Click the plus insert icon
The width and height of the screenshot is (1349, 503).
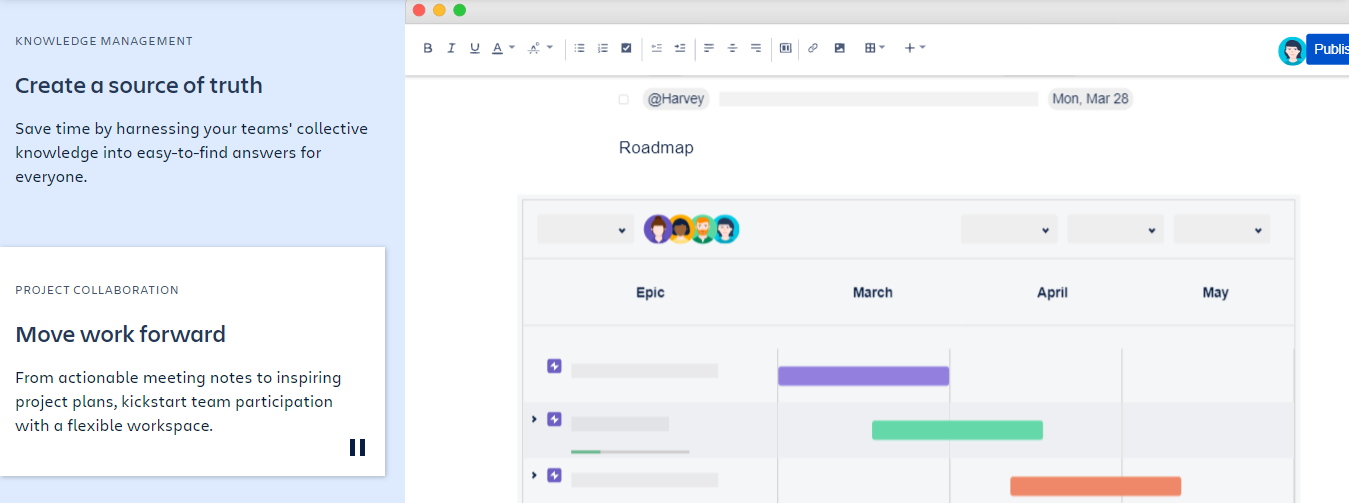click(910, 48)
